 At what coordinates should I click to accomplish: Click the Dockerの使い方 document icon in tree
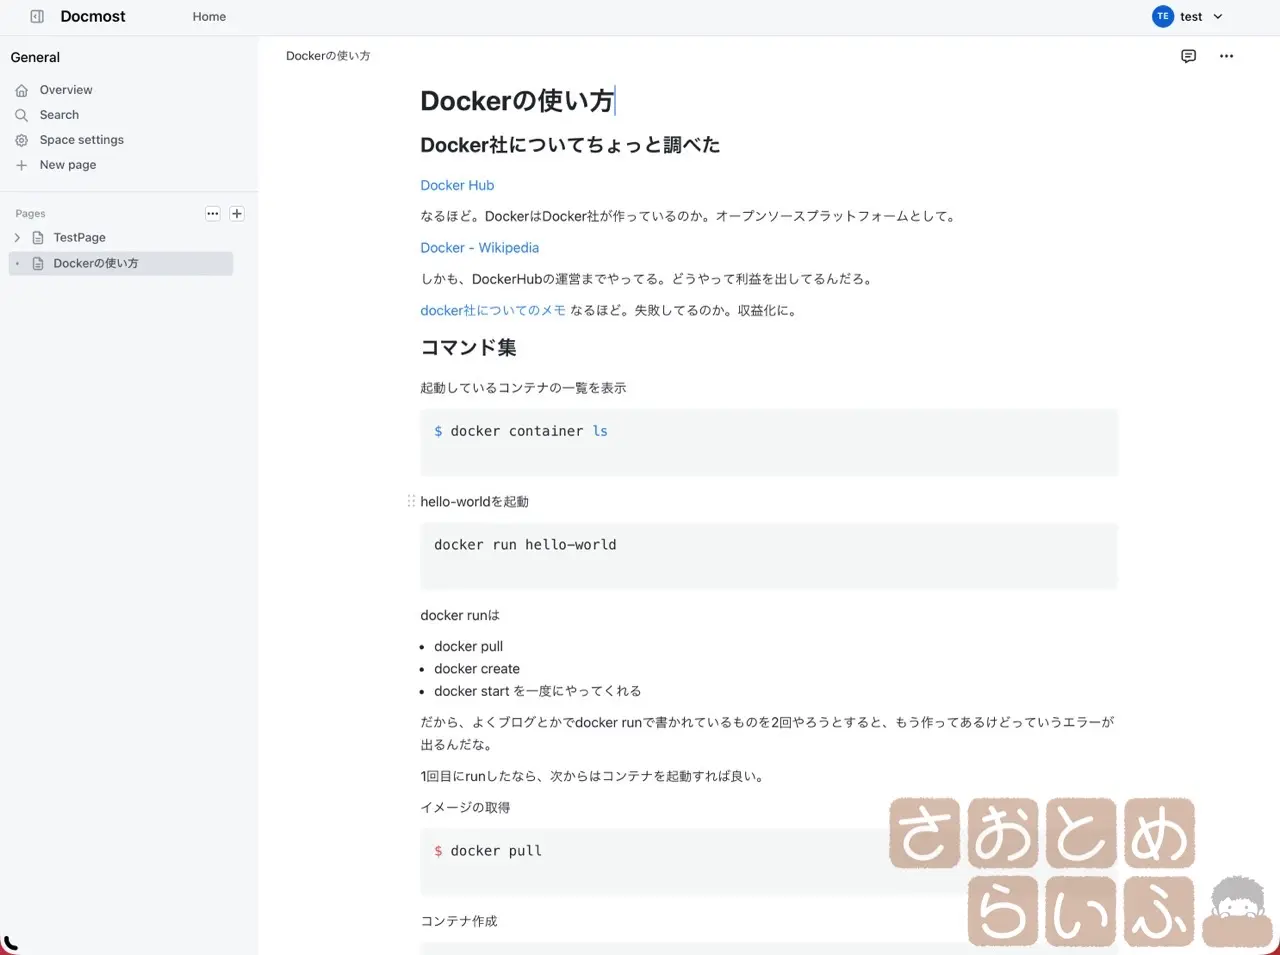(x=38, y=264)
